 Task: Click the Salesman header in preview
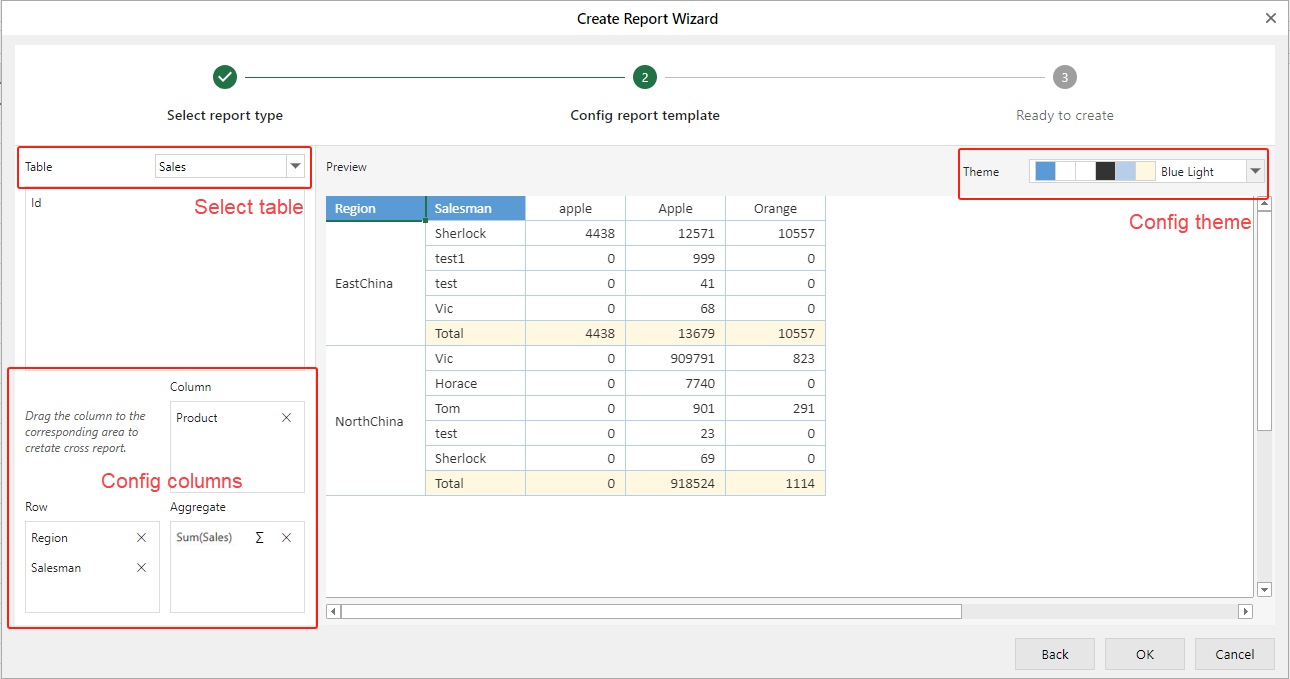[476, 208]
